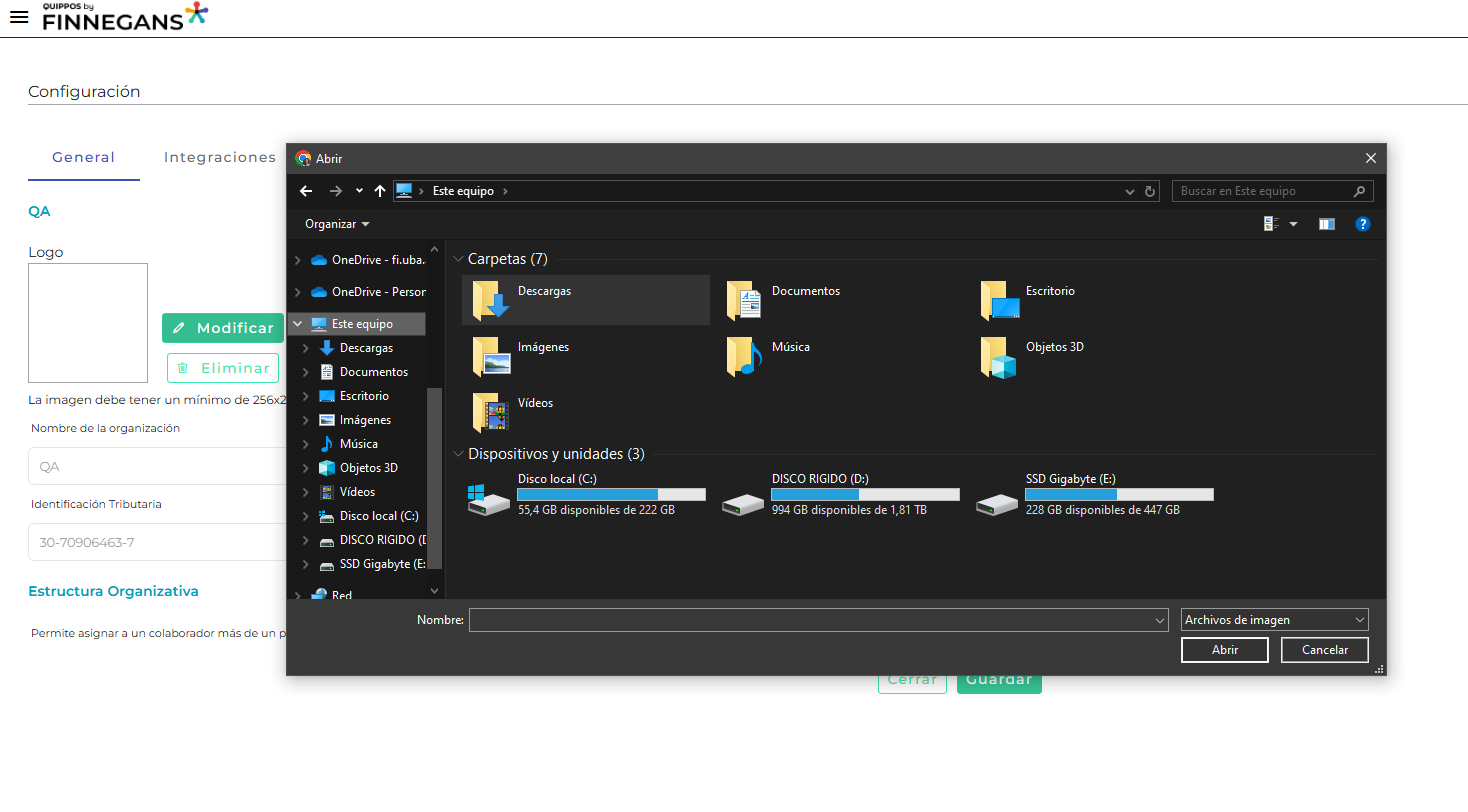This screenshot has height=812, width=1468.
Task: Click the hamburger menu icon
Action: coord(18,18)
